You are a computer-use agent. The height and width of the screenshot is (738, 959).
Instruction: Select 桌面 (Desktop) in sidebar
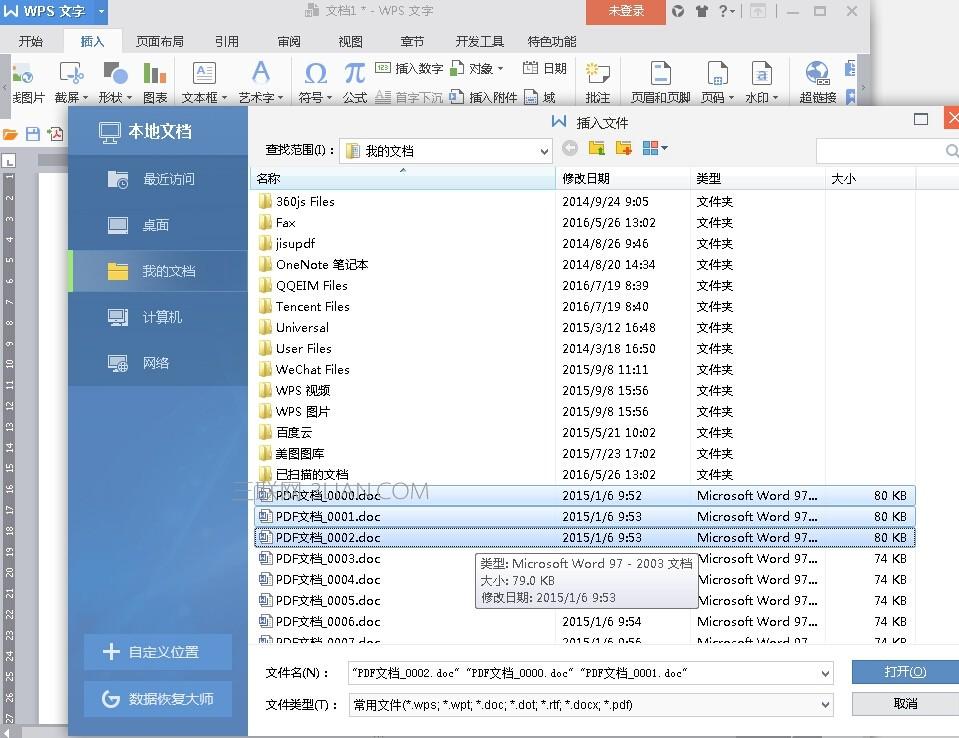point(158,225)
